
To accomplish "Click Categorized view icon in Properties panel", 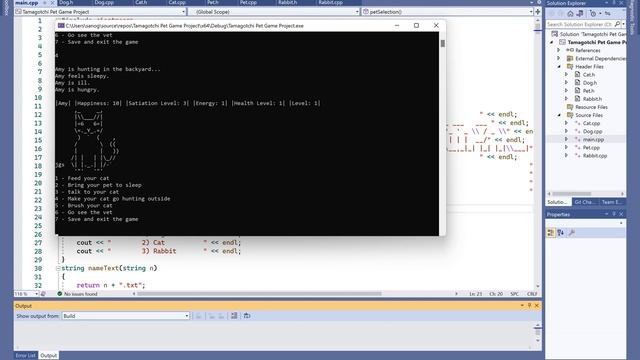I will click(551, 233).
